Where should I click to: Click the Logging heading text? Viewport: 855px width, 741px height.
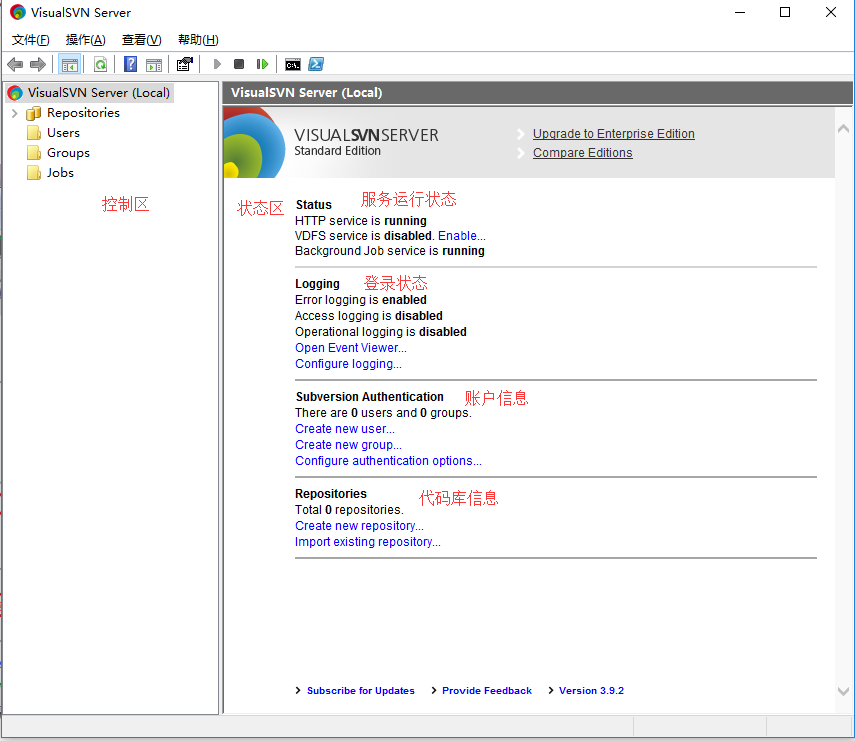click(317, 284)
